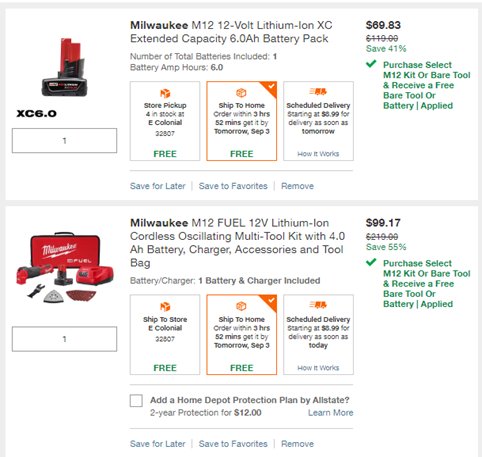This screenshot has height=457, width=482.
Task: Click green checkmark beside battery promo applied text
Action: click(371, 64)
